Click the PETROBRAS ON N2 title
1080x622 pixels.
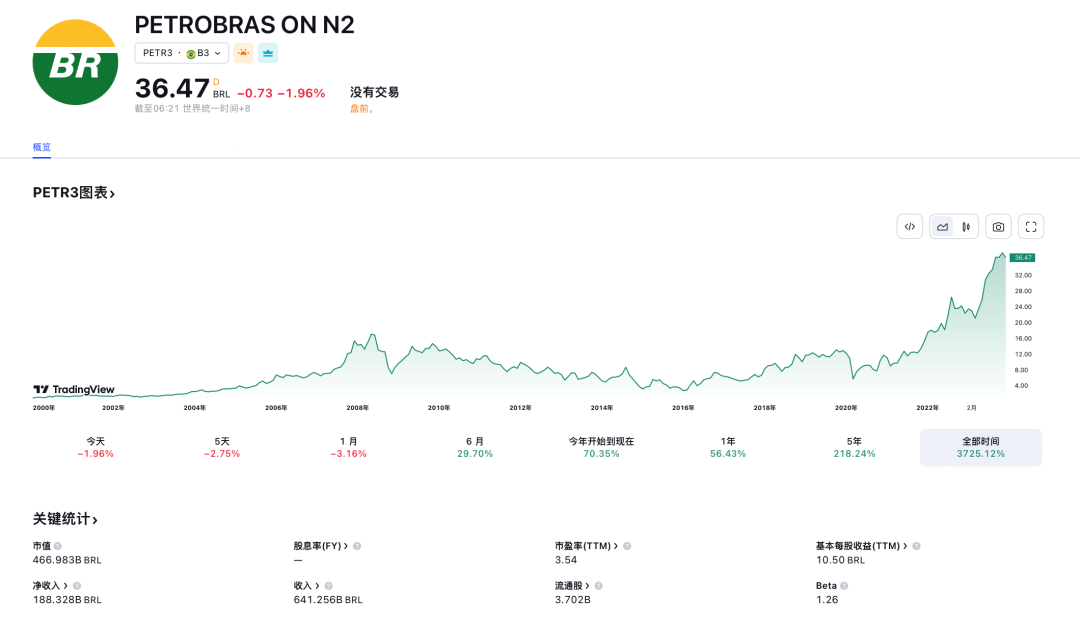coord(245,25)
